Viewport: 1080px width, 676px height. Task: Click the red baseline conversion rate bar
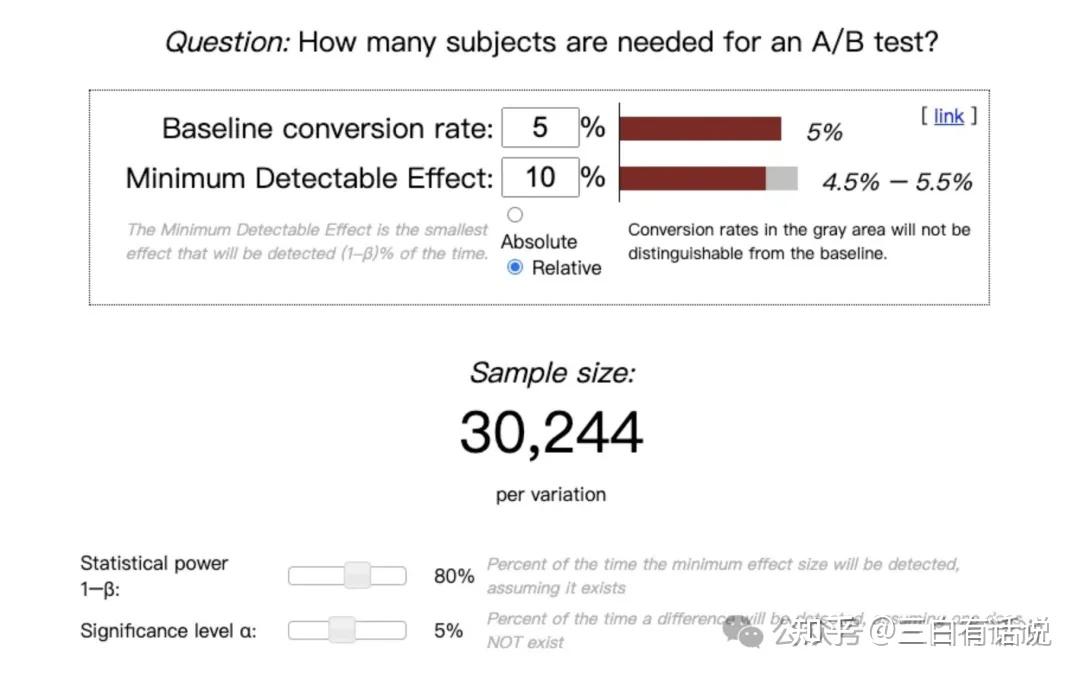(x=700, y=129)
